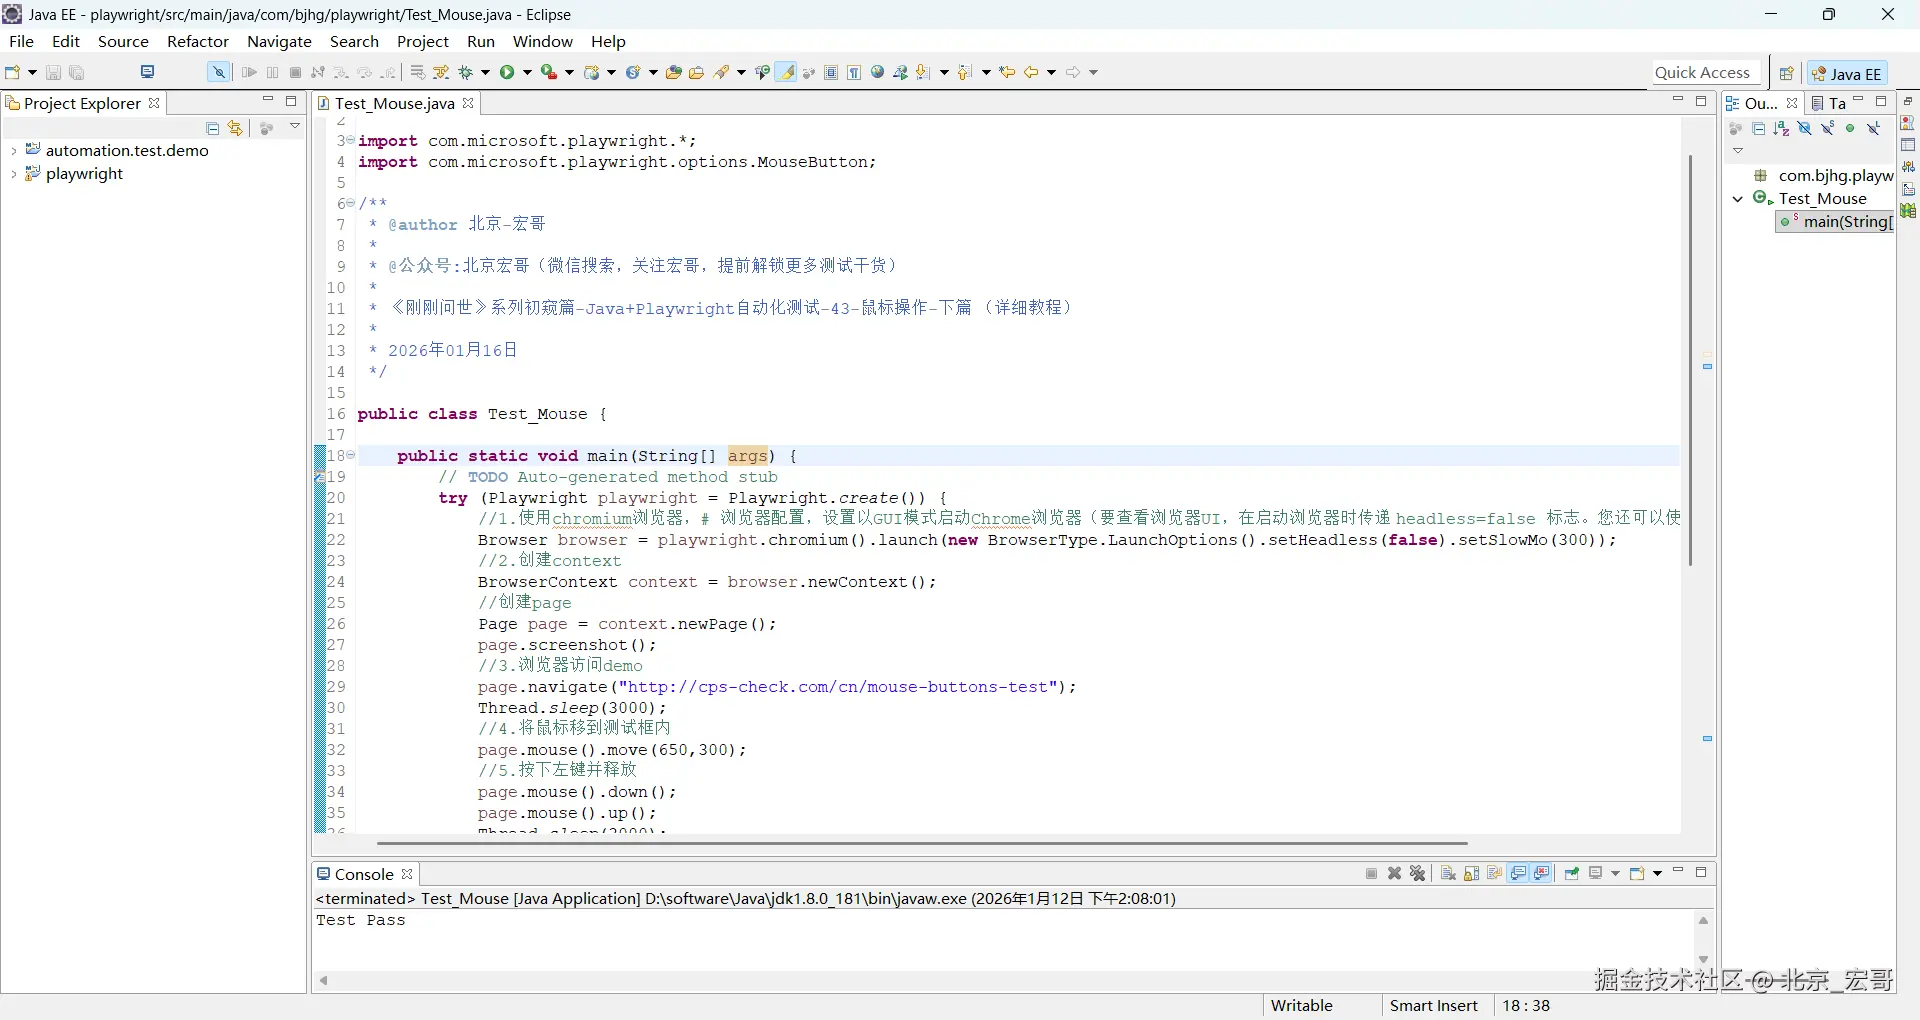The width and height of the screenshot is (1920, 1020).
Task: Open the Run button dropdown arrow
Action: coord(527,72)
